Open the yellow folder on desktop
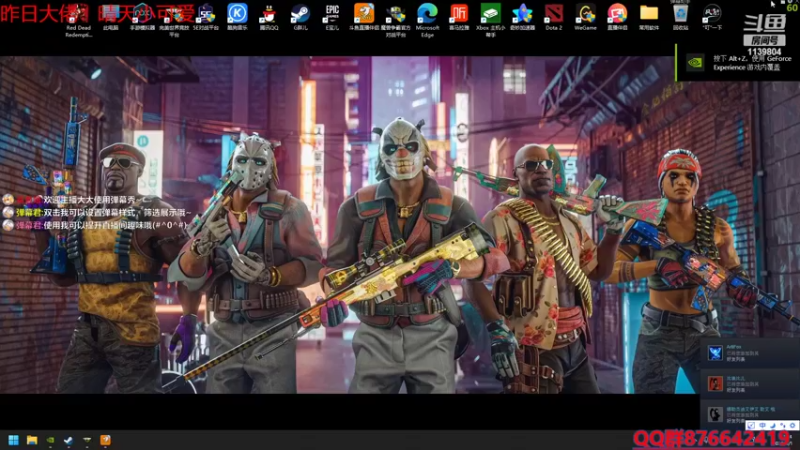The image size is (800, 450). coord(649,17)
